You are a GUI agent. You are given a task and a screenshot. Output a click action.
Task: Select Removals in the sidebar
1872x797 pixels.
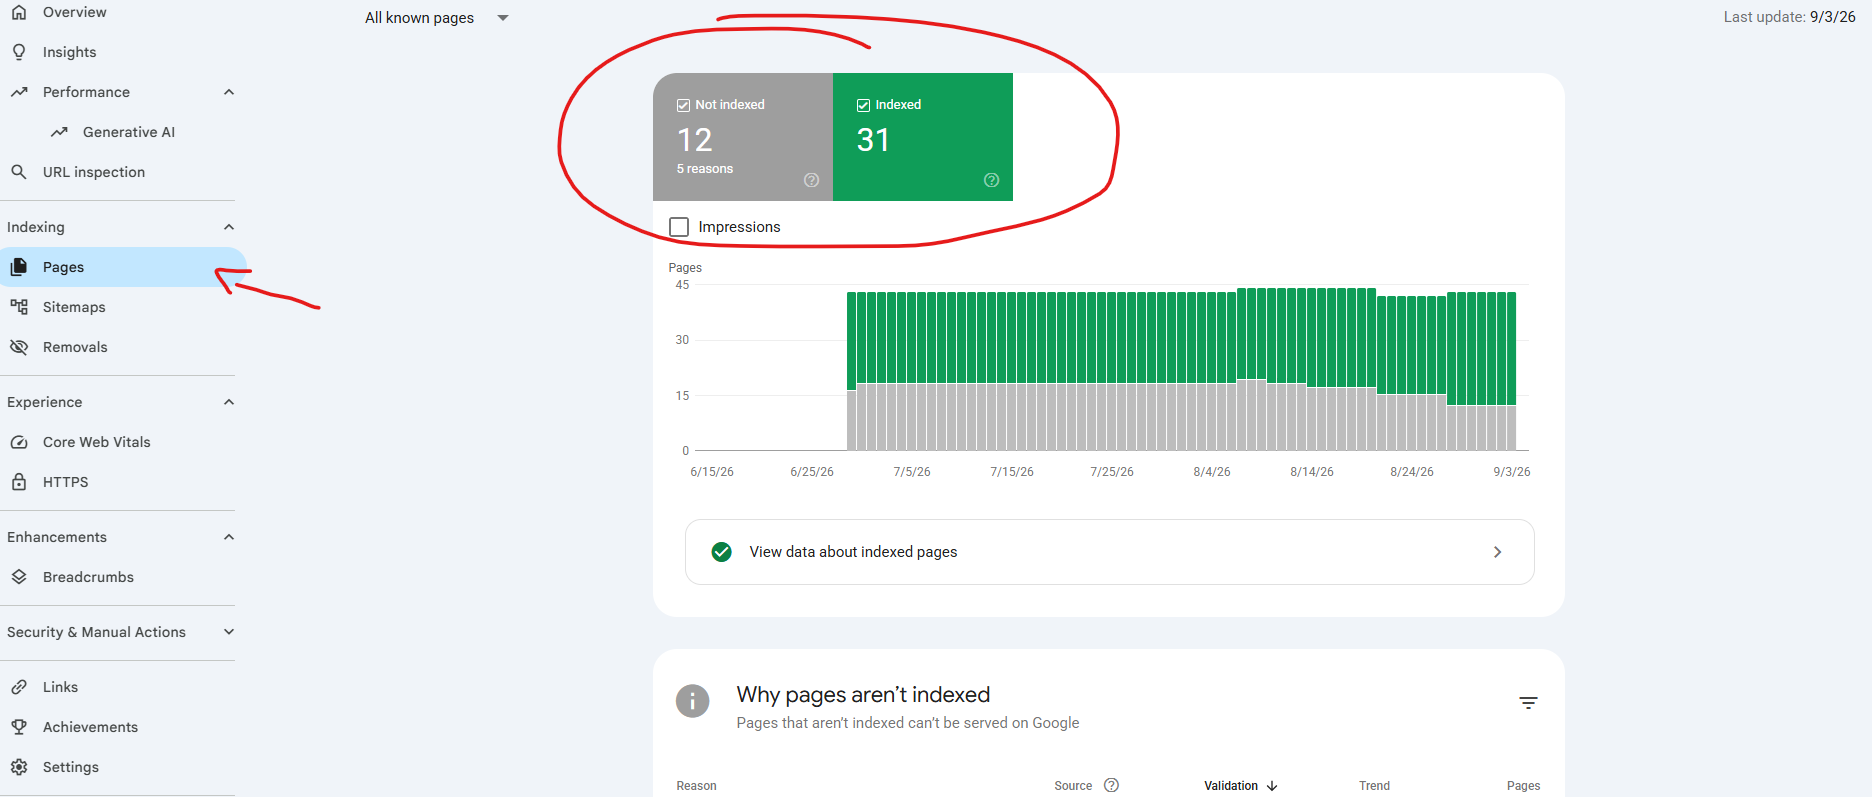click(75, 347)
